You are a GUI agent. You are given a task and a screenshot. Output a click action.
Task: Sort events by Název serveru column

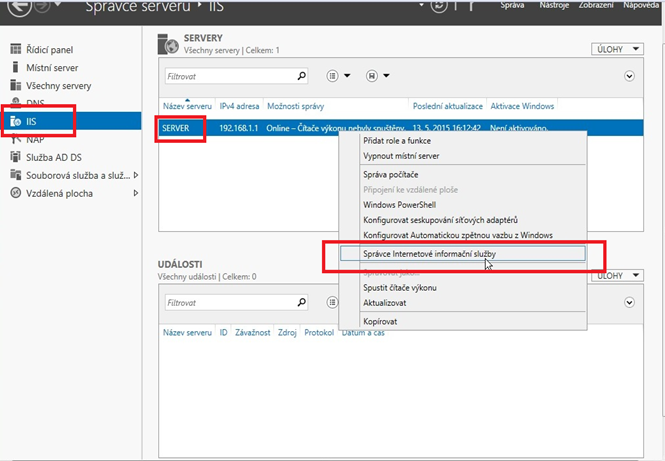click(x=187, y=332)
